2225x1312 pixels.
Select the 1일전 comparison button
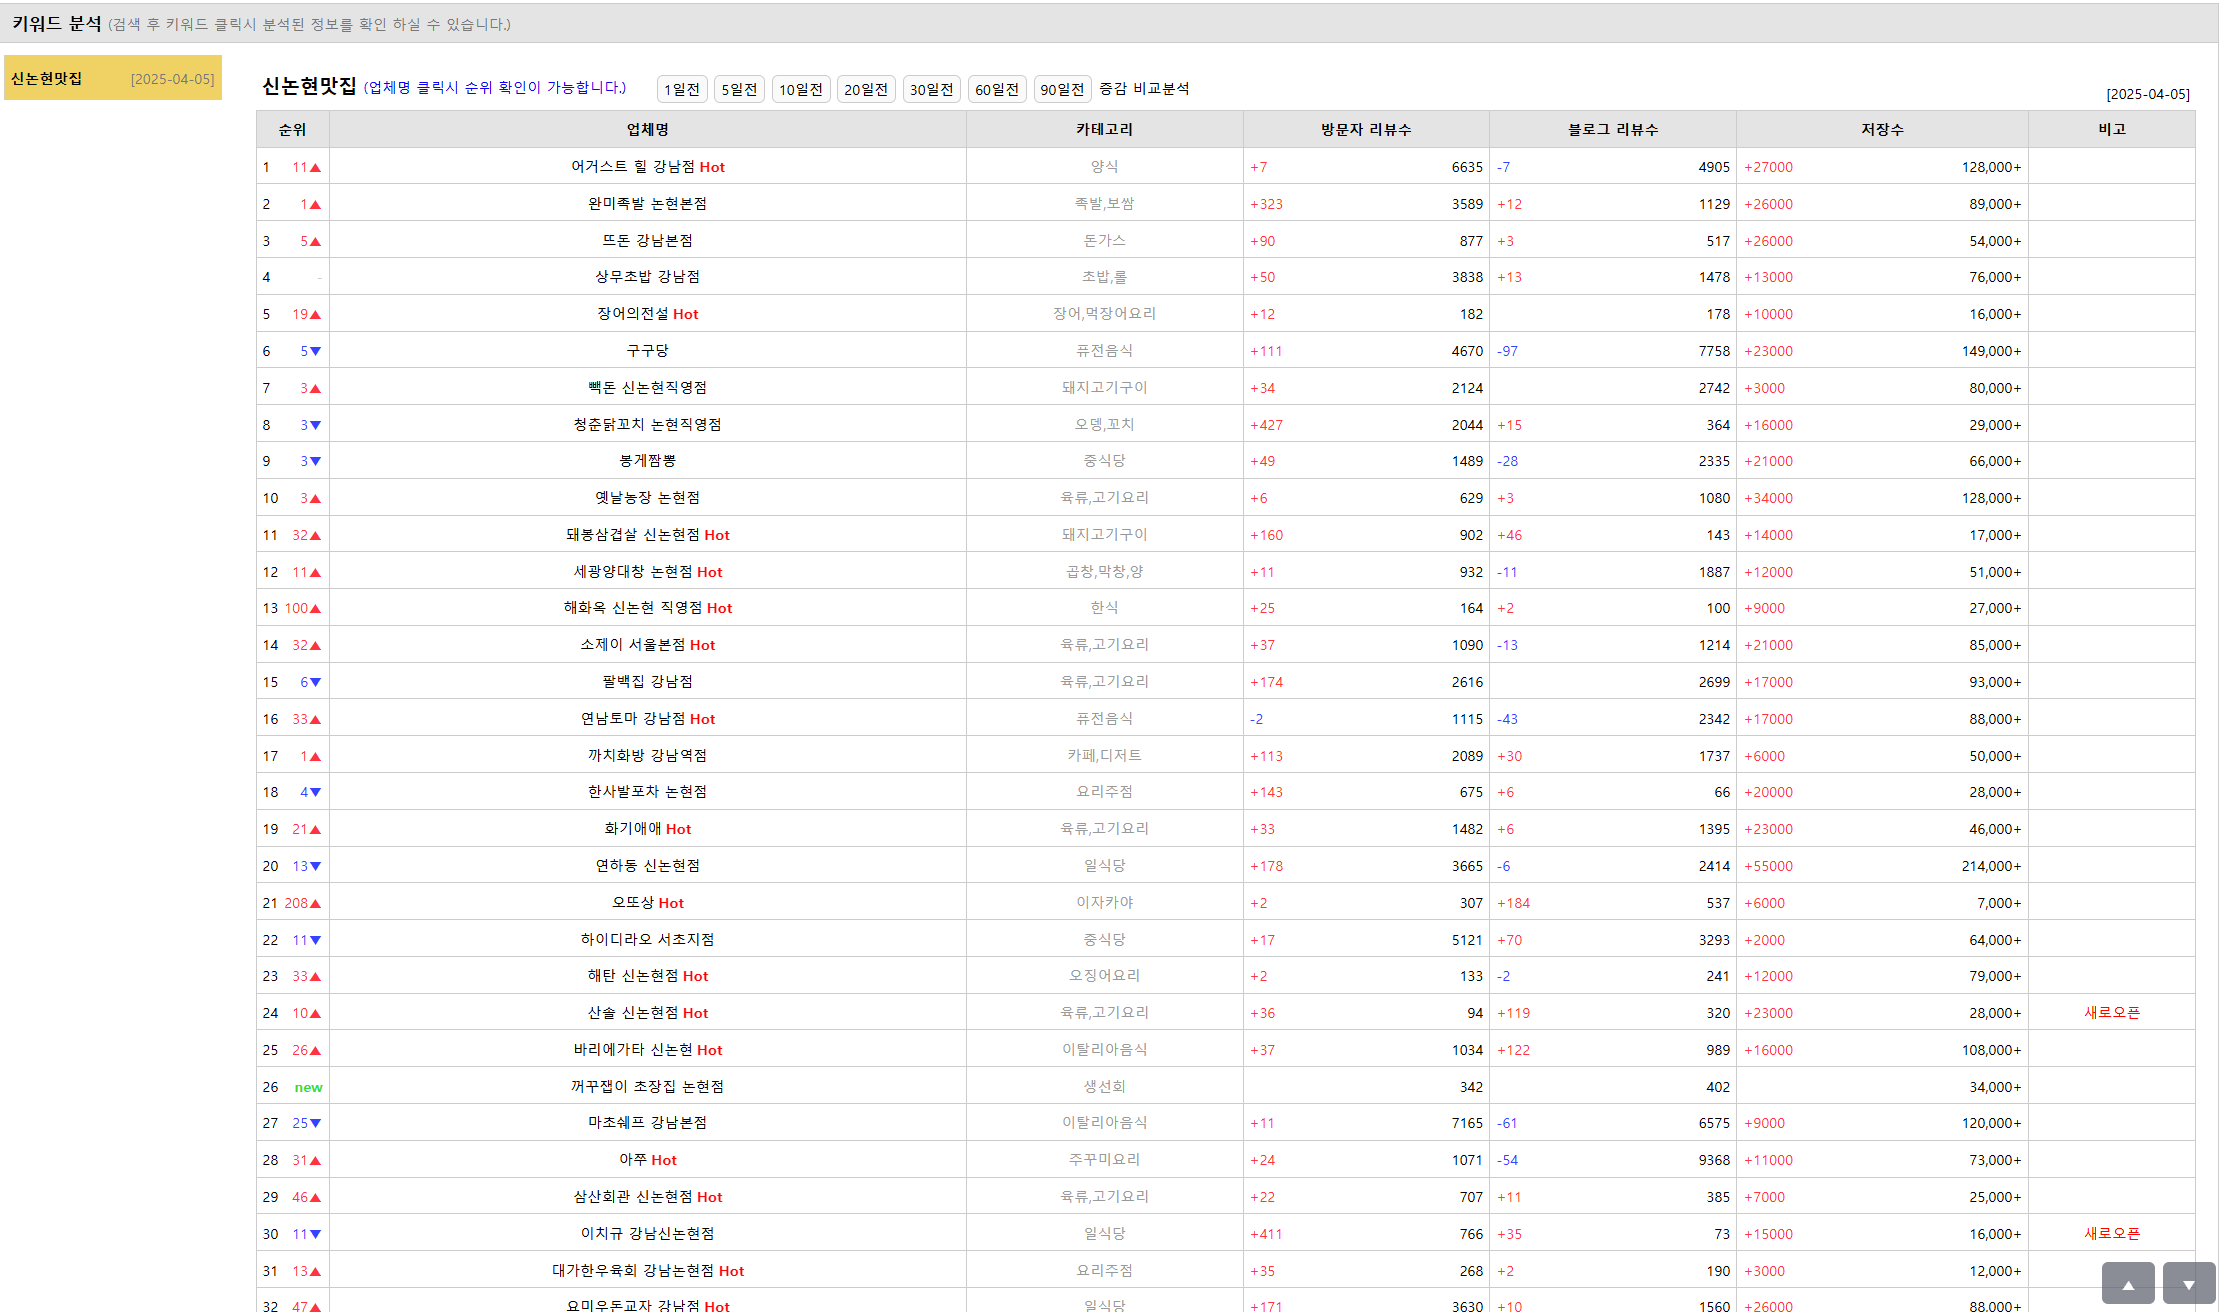[682, 89]
